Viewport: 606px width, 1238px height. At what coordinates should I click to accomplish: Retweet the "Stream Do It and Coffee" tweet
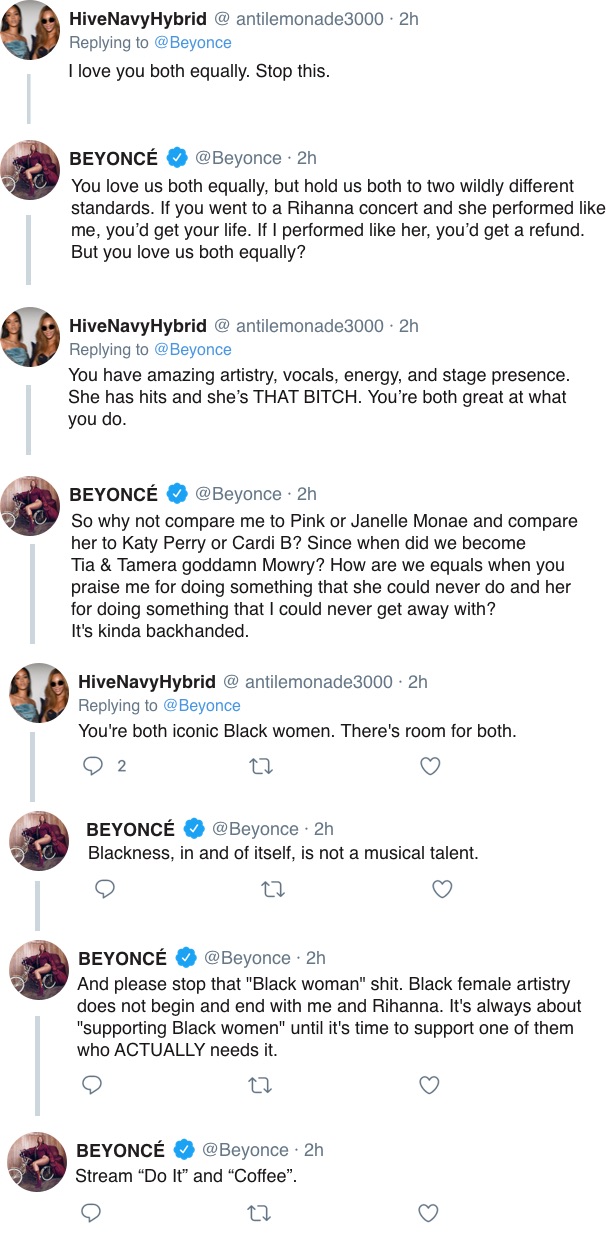[261, 1213]
